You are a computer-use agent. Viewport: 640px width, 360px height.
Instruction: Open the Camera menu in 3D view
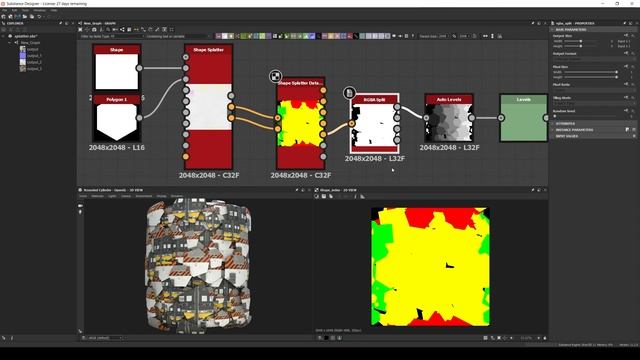[x=126, y=196]
